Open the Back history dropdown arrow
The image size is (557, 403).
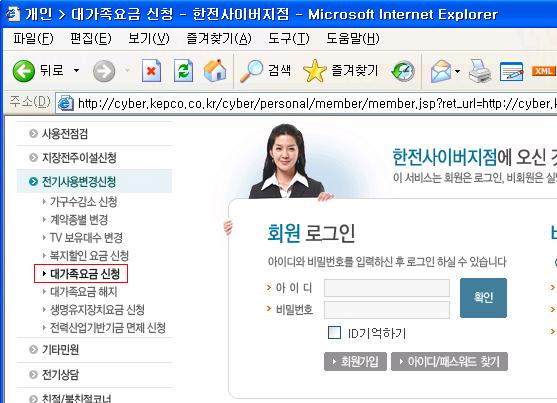click(x=76, y=71)
